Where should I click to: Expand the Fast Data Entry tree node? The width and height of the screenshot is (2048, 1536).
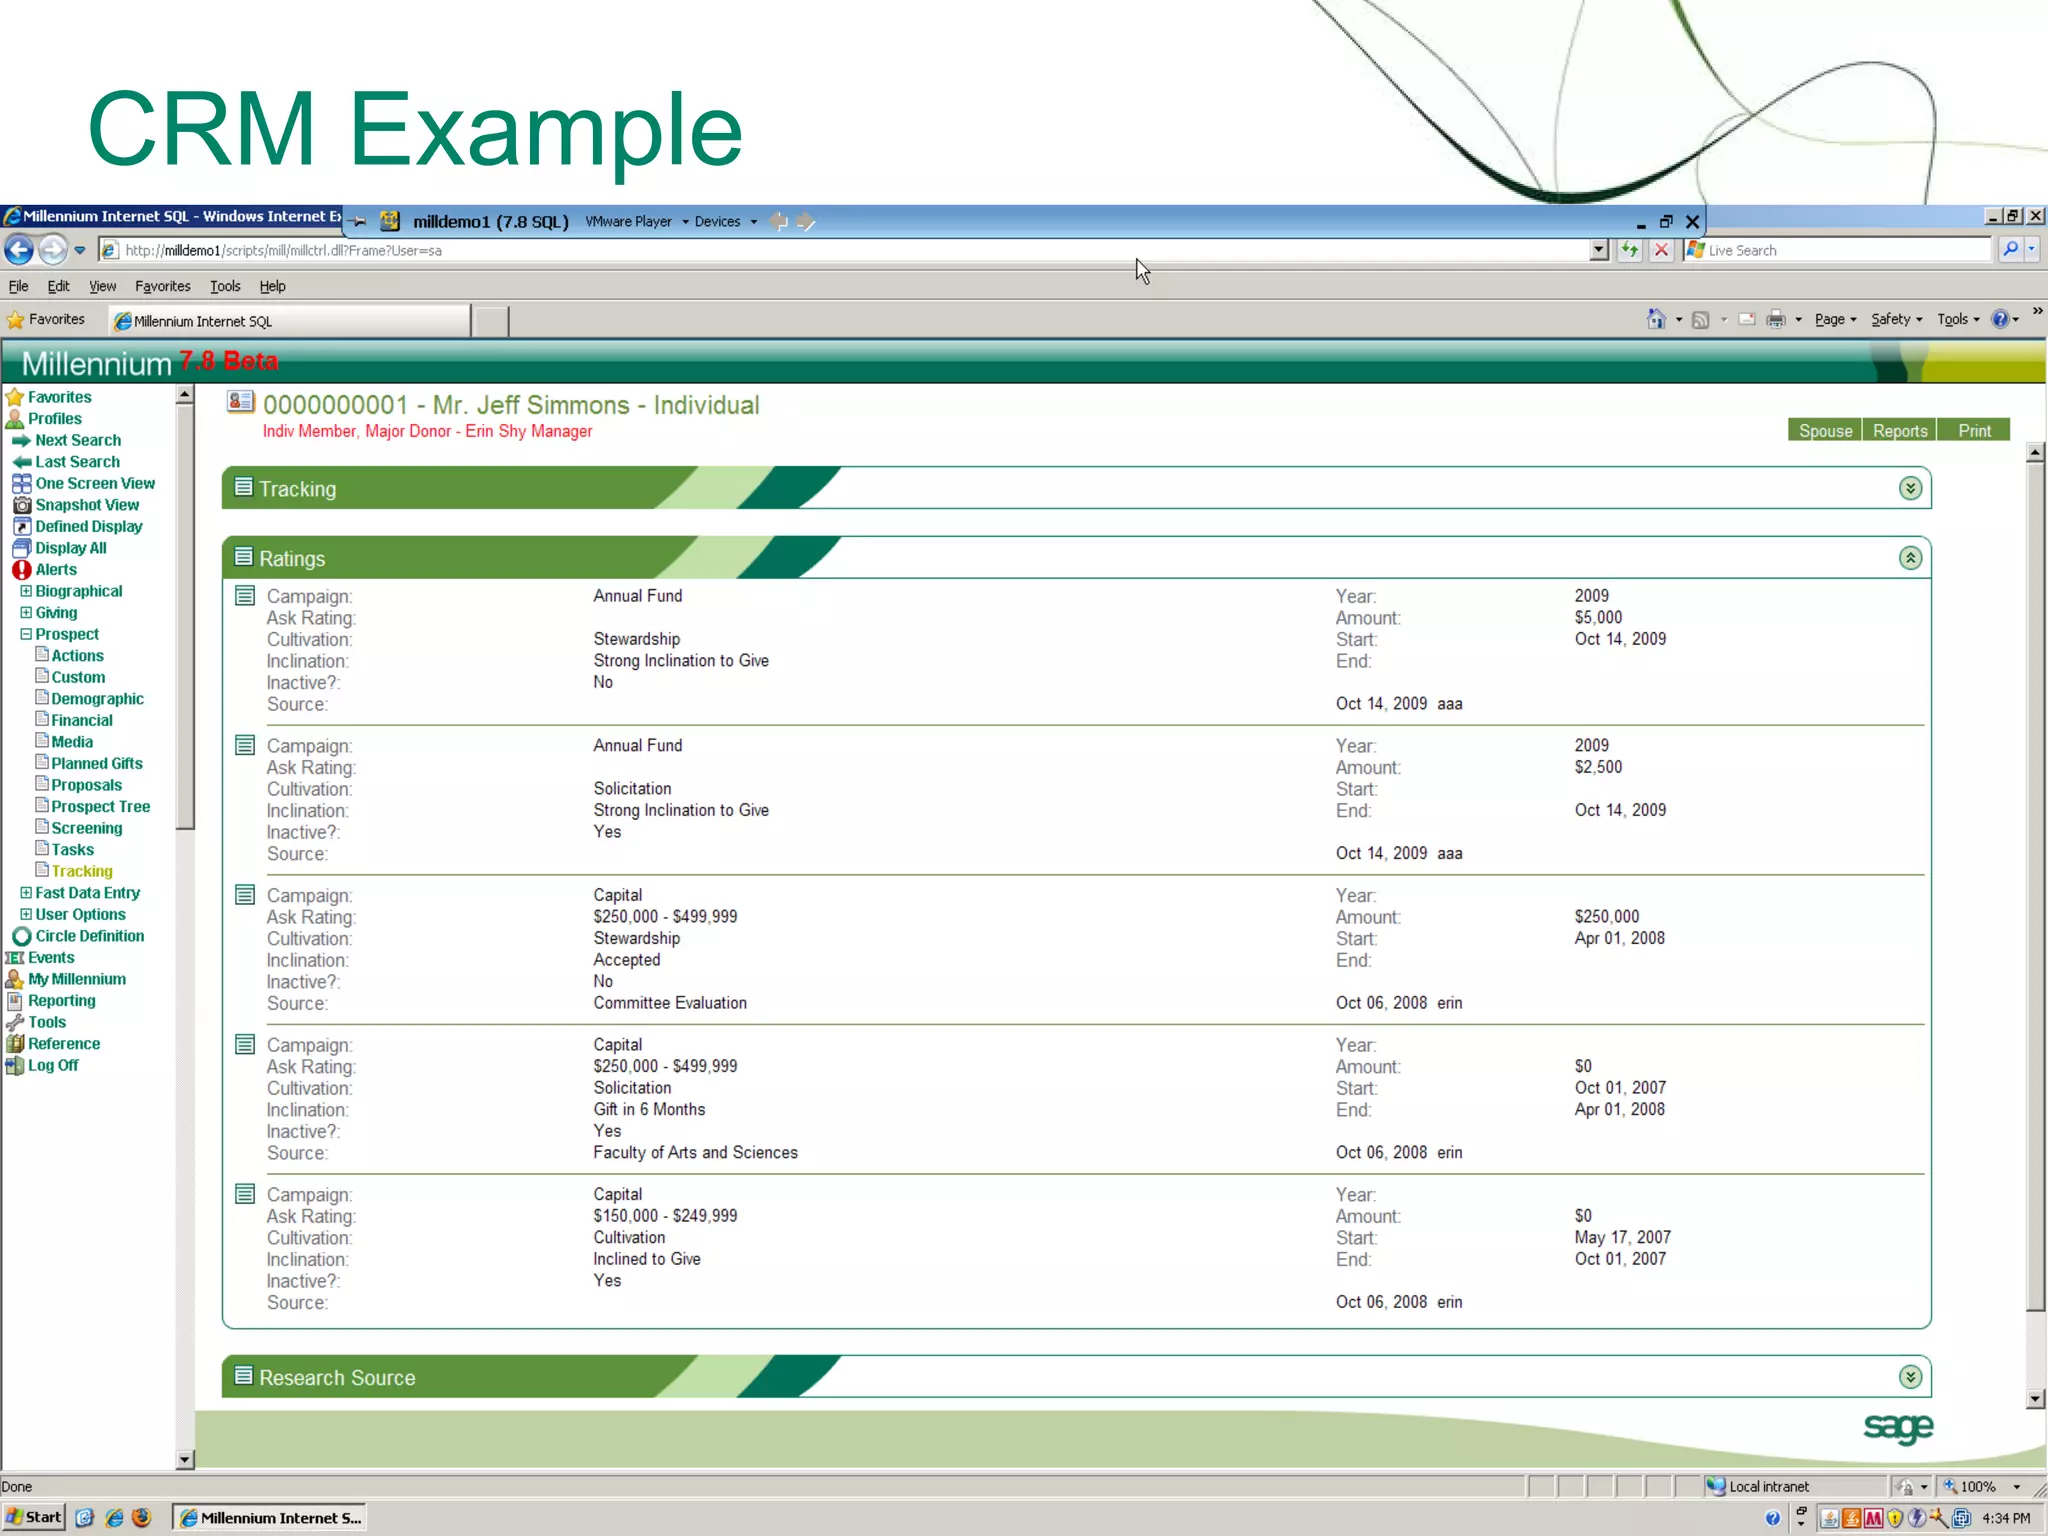(26, 893)
